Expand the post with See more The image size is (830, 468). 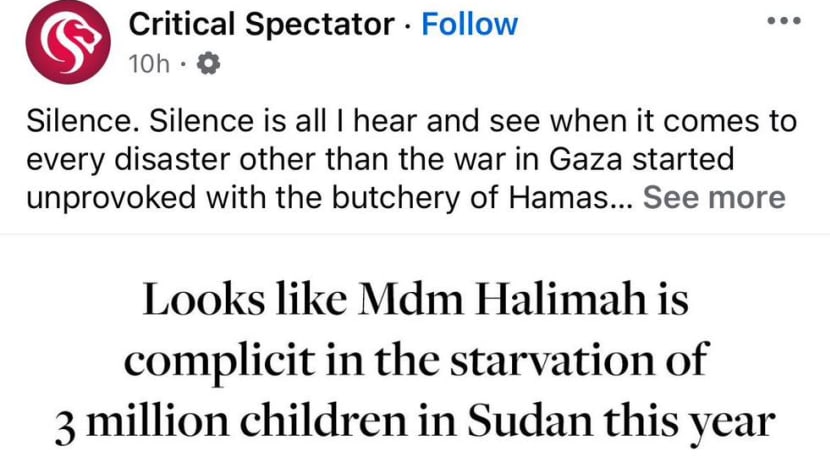(714, 198)
